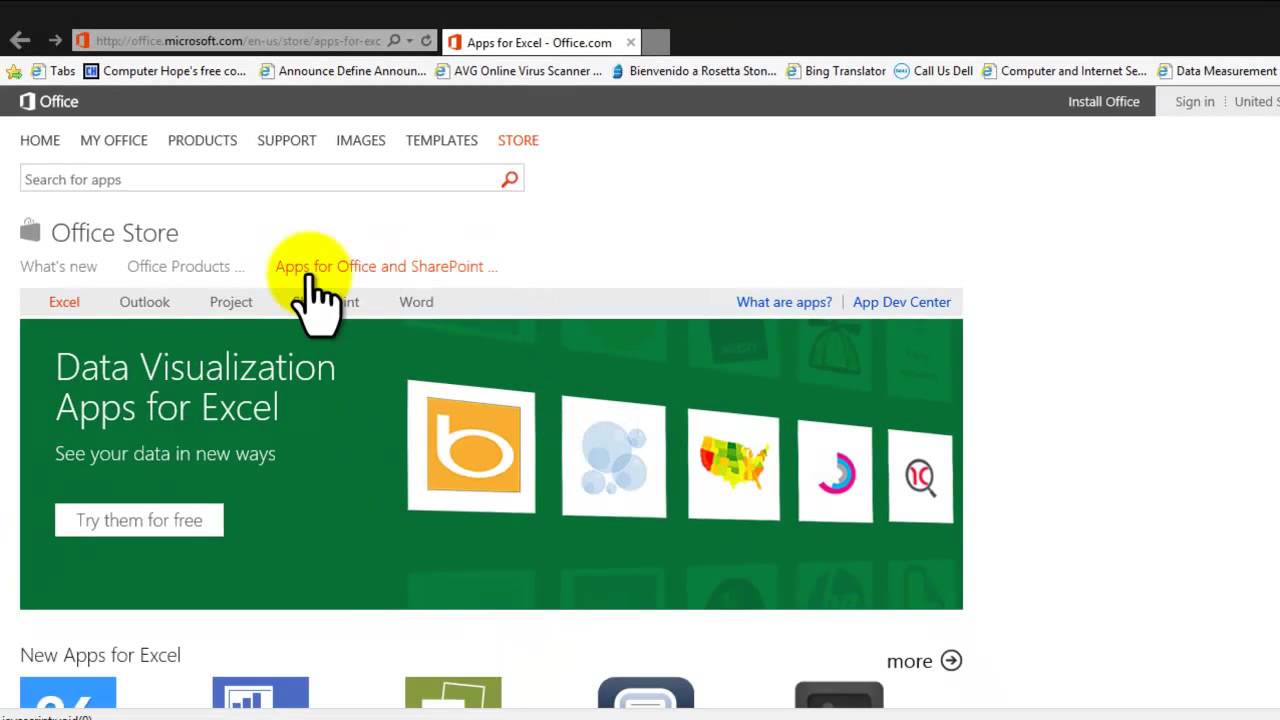Click the What are apps? link

pos(784,302)
